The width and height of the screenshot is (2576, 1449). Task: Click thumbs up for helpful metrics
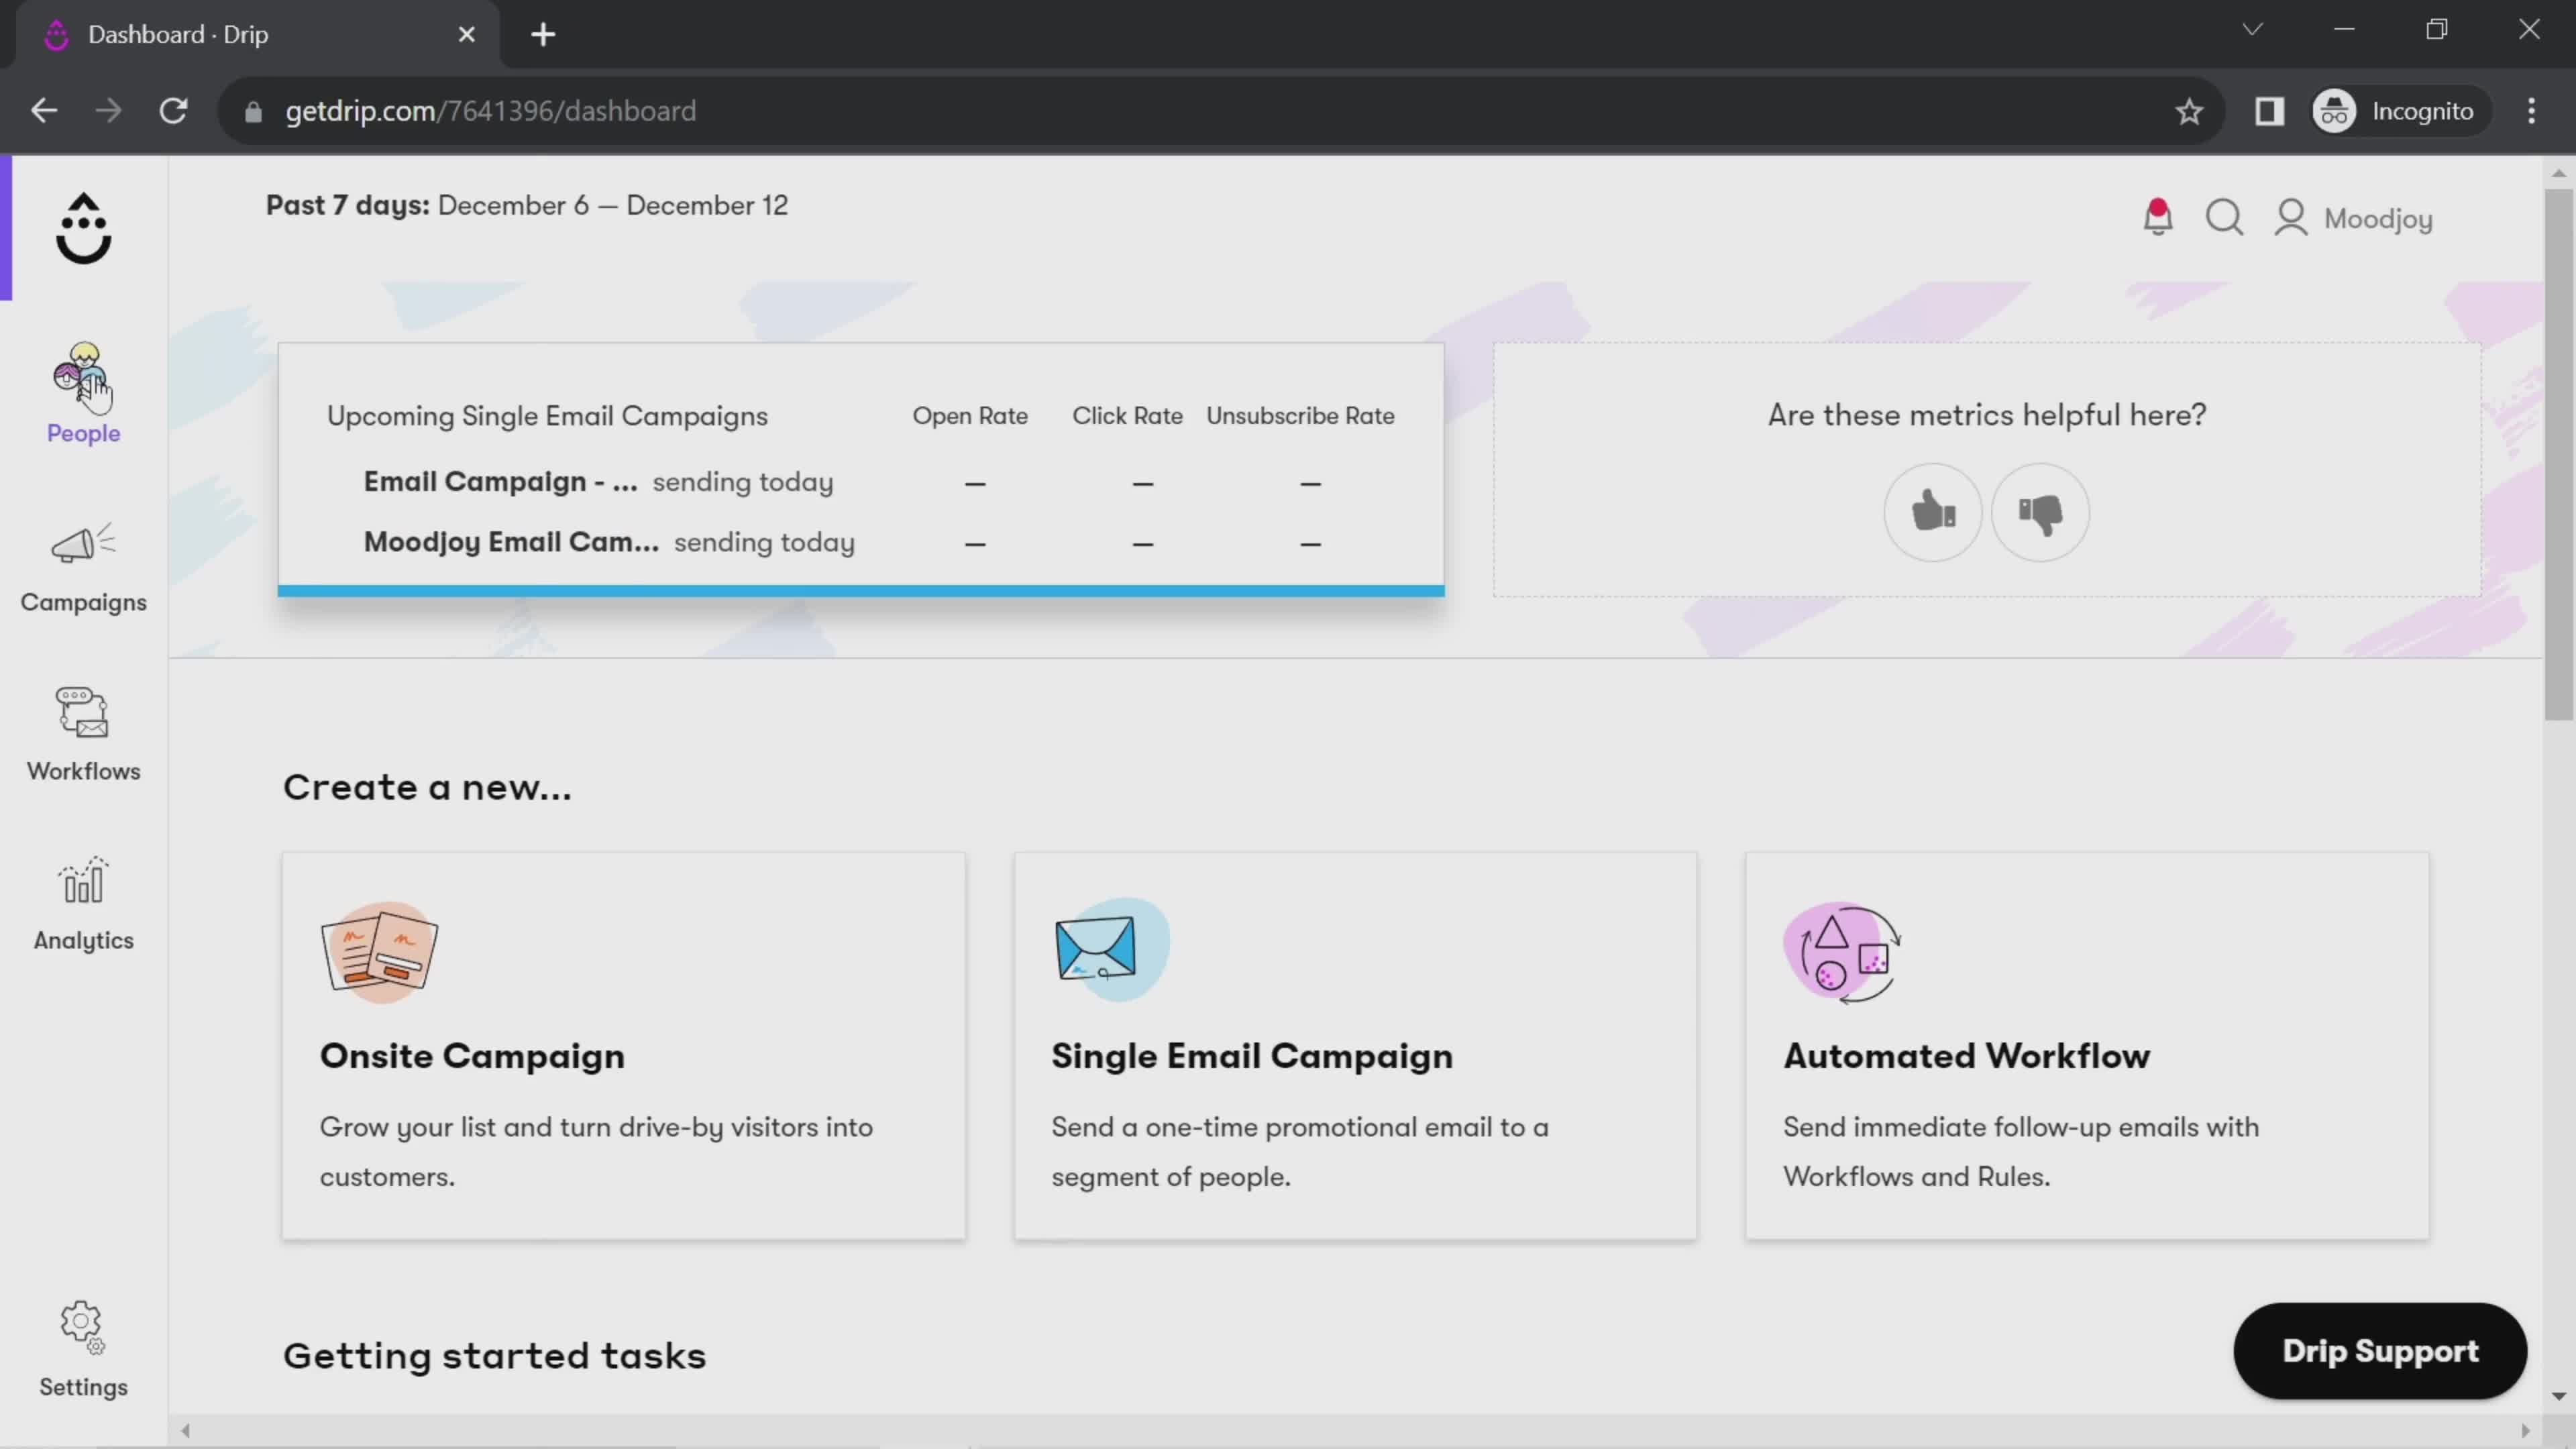tap(1934, 511)
